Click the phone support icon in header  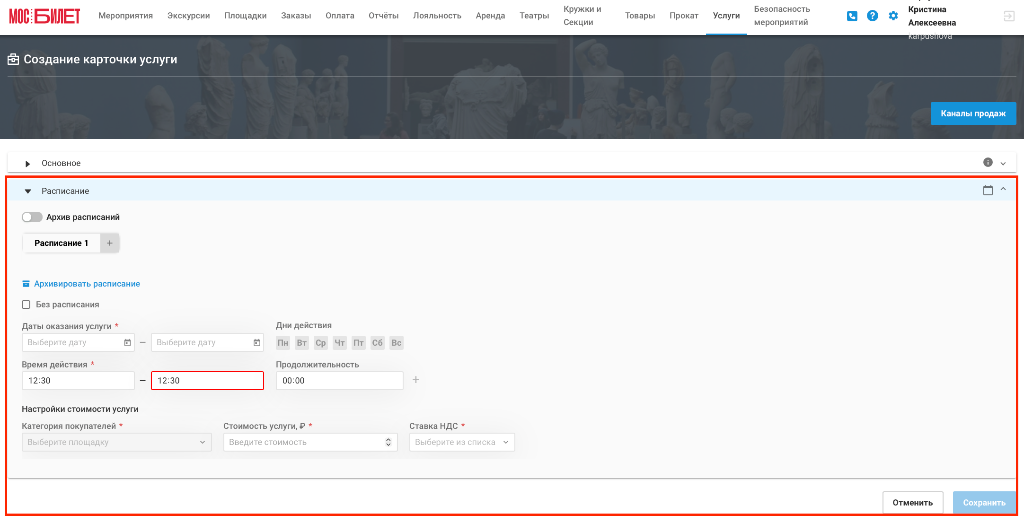(x=852, y=16)
